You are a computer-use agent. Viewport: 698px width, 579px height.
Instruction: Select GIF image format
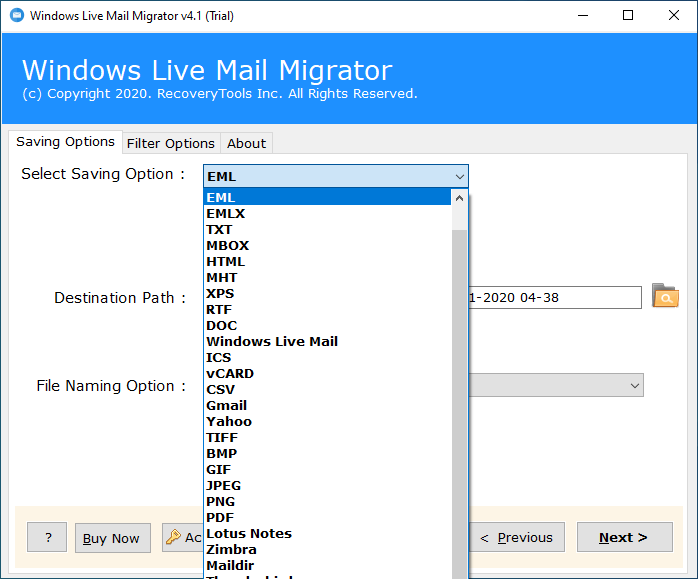click(327, 470)
